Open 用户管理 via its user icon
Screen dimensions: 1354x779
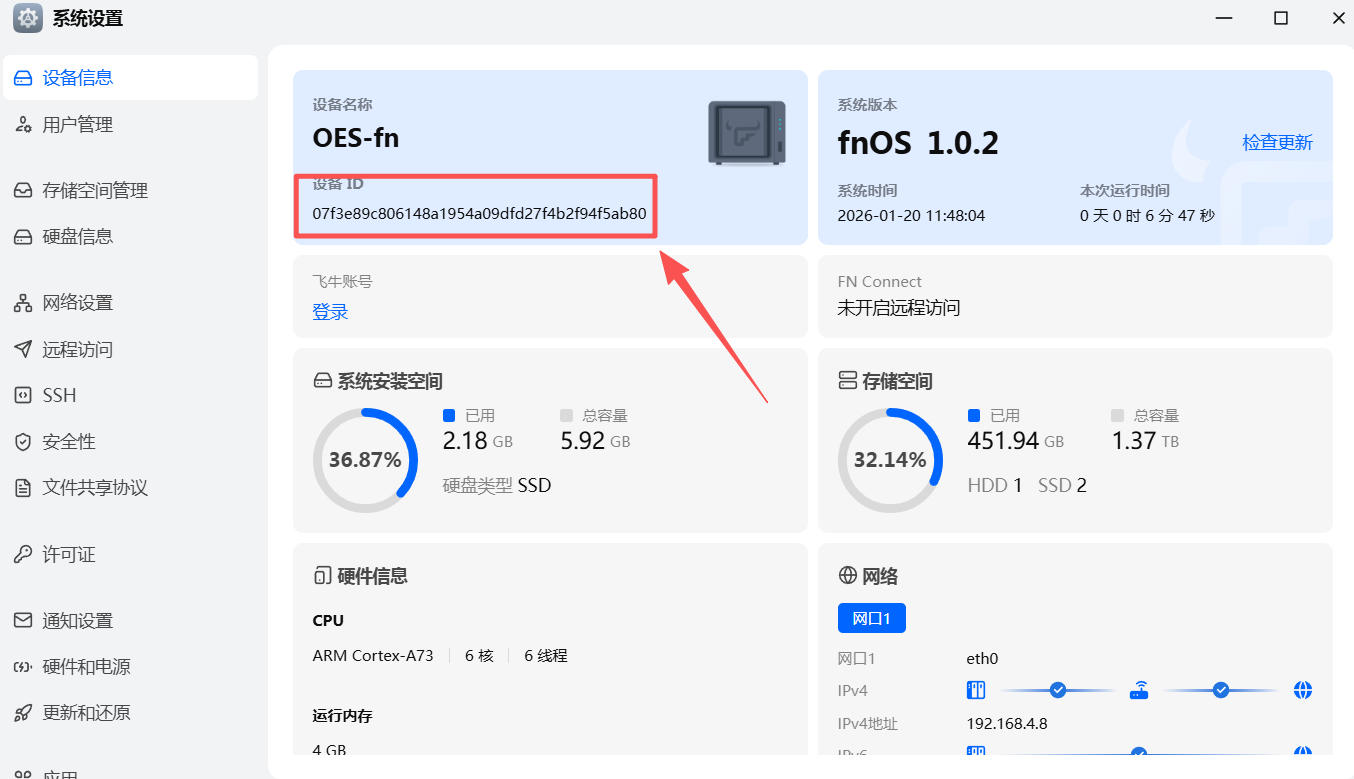tap(23, 125)
